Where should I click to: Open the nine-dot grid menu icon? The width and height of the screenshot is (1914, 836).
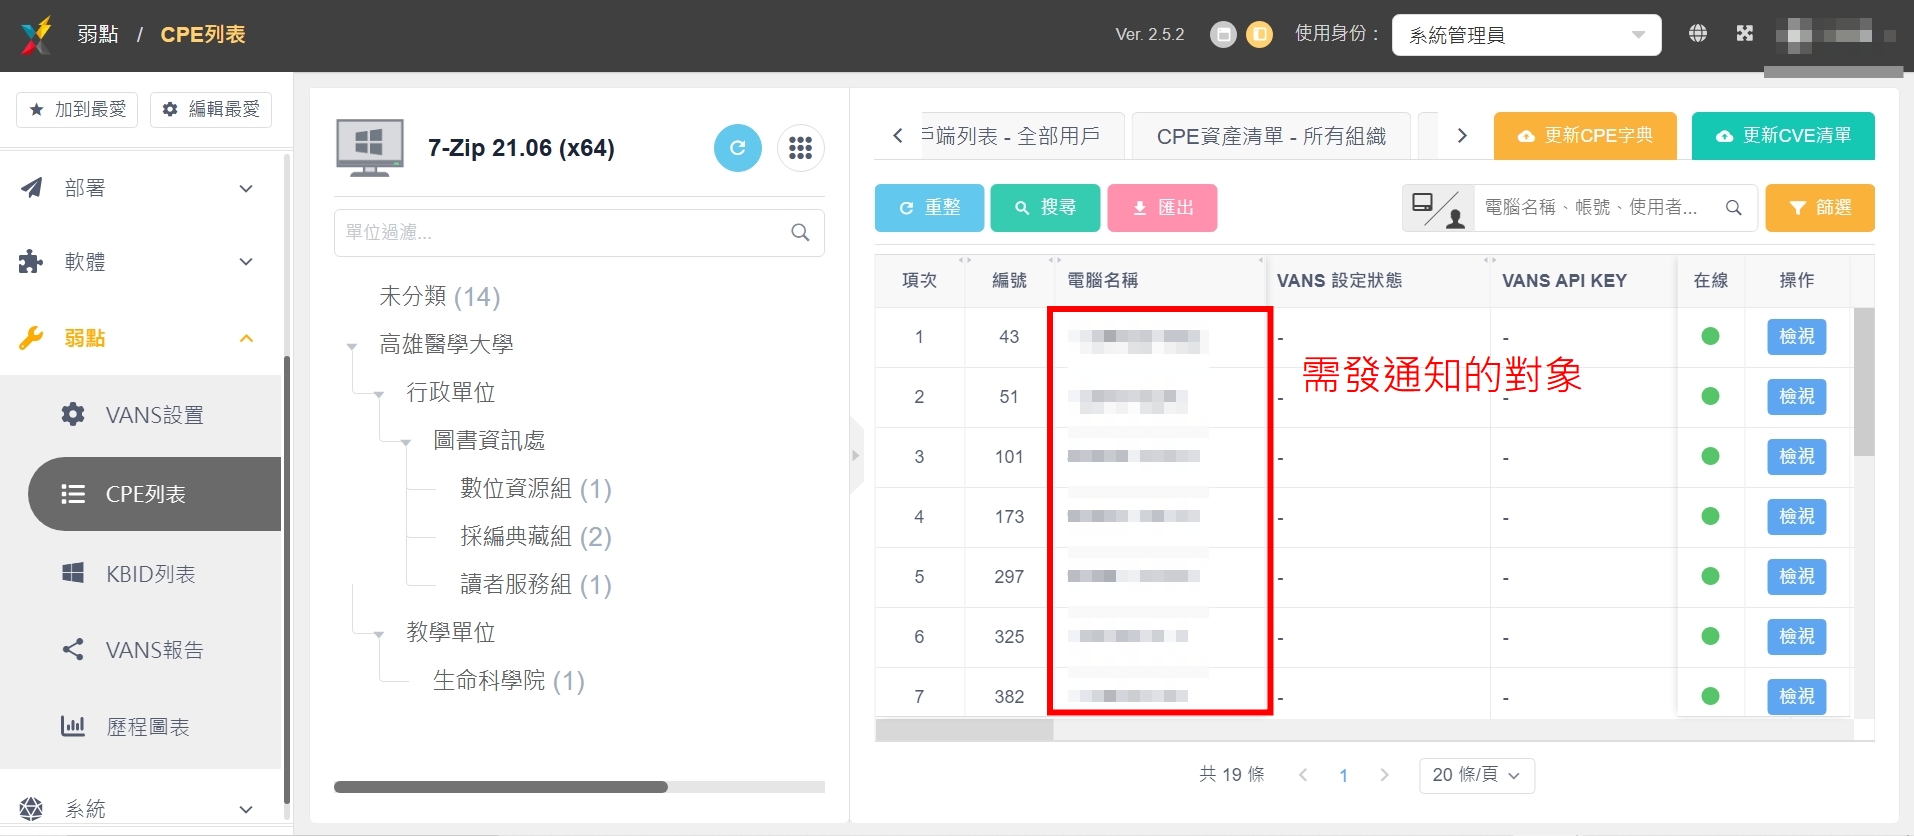(x=800, y=148)
